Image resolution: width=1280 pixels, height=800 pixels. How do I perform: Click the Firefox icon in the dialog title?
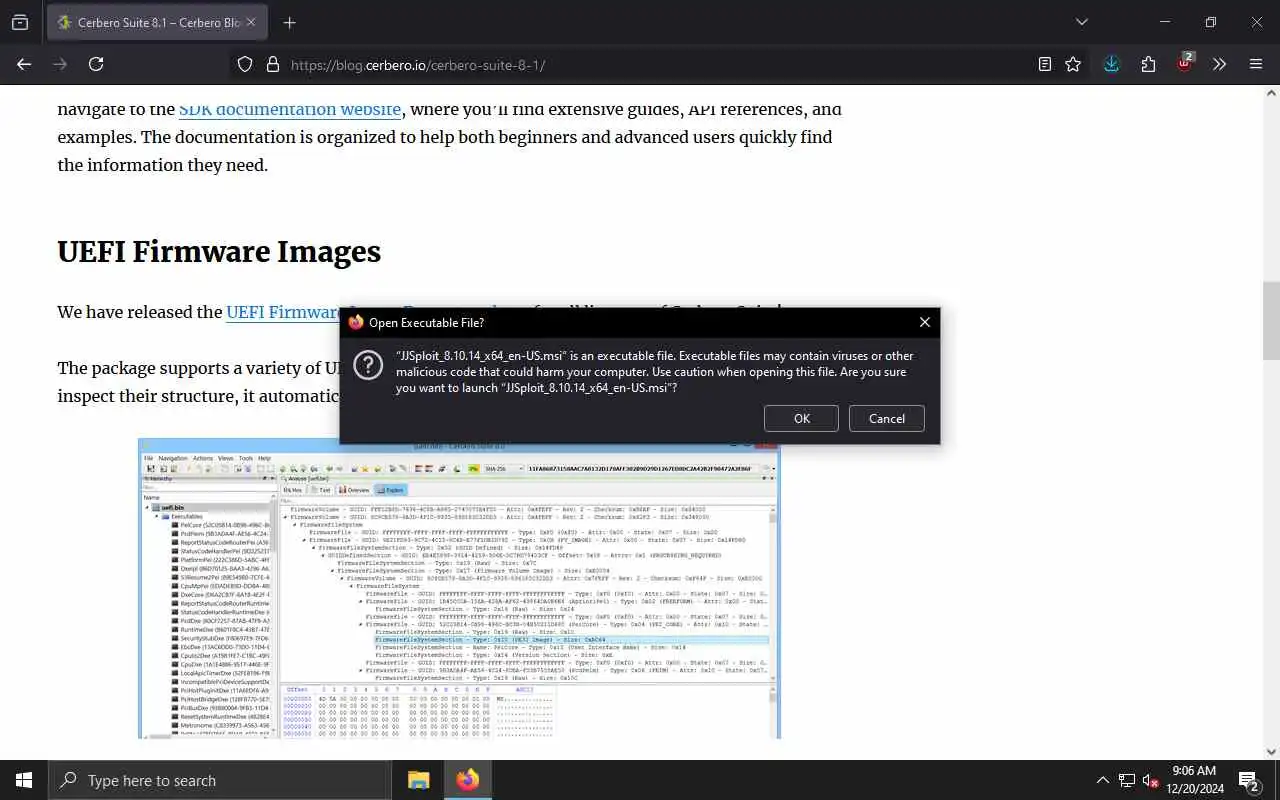(x=355, y=322)
